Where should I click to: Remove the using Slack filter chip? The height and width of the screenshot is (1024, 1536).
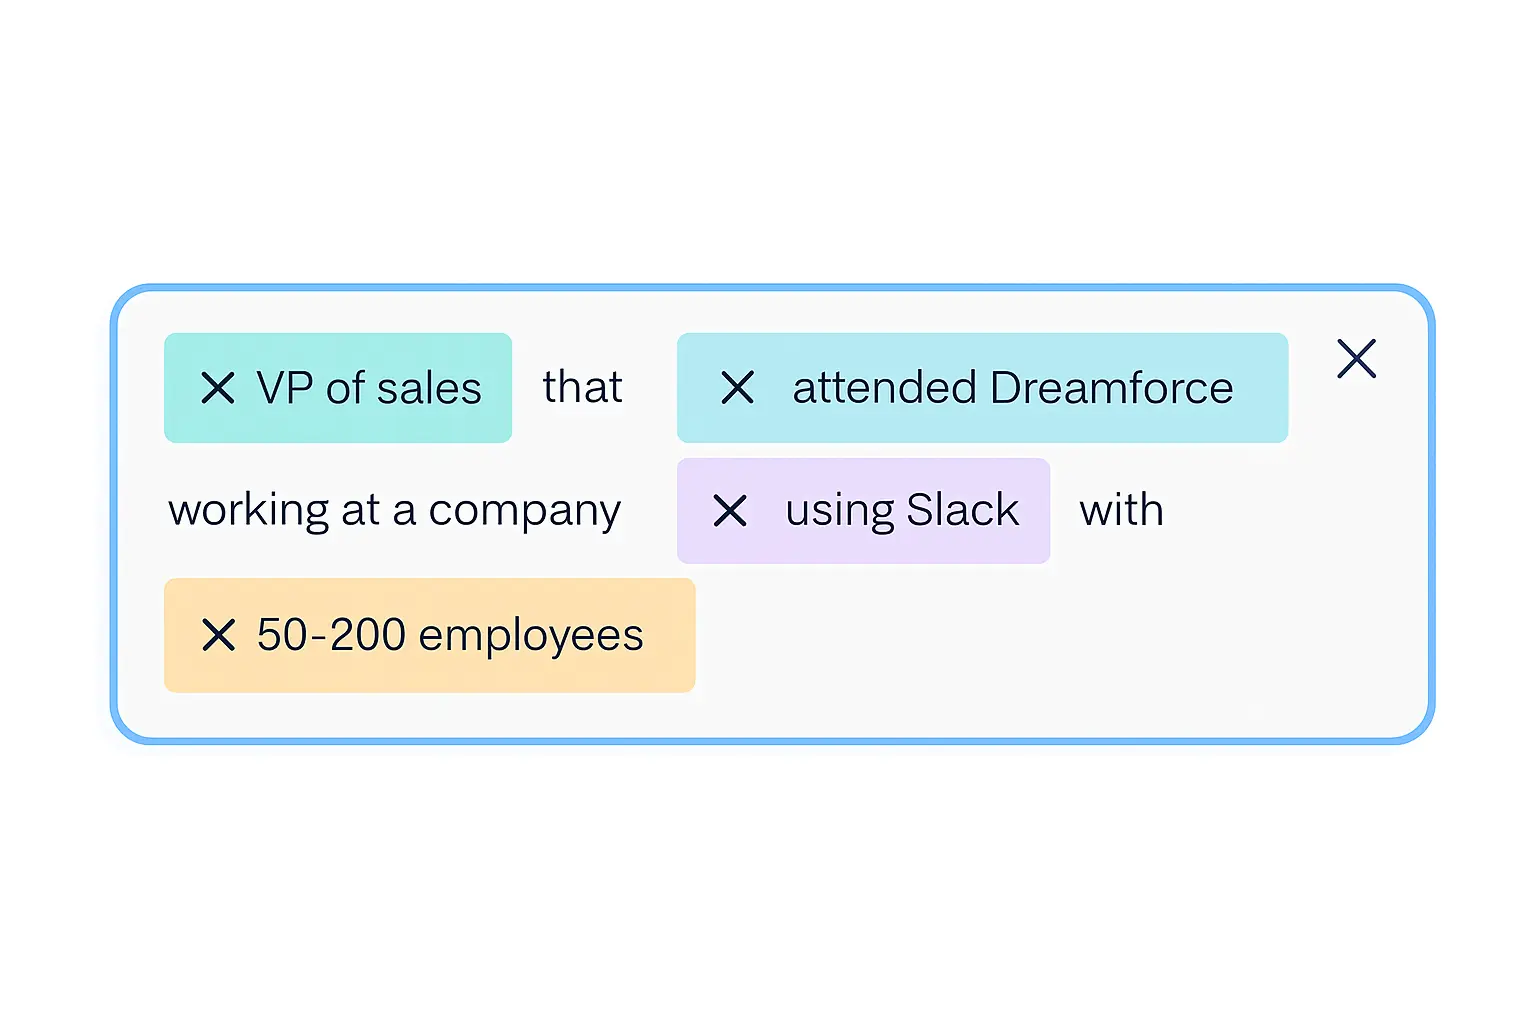(x=731, y=511)
